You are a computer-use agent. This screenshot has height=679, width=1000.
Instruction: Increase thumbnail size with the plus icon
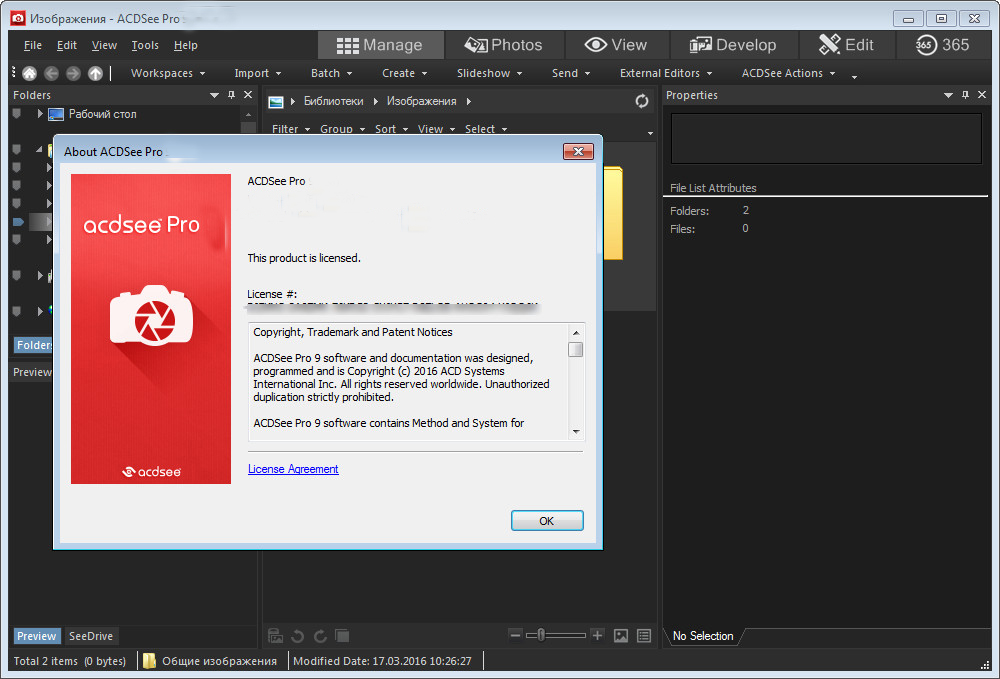[598, 635]
